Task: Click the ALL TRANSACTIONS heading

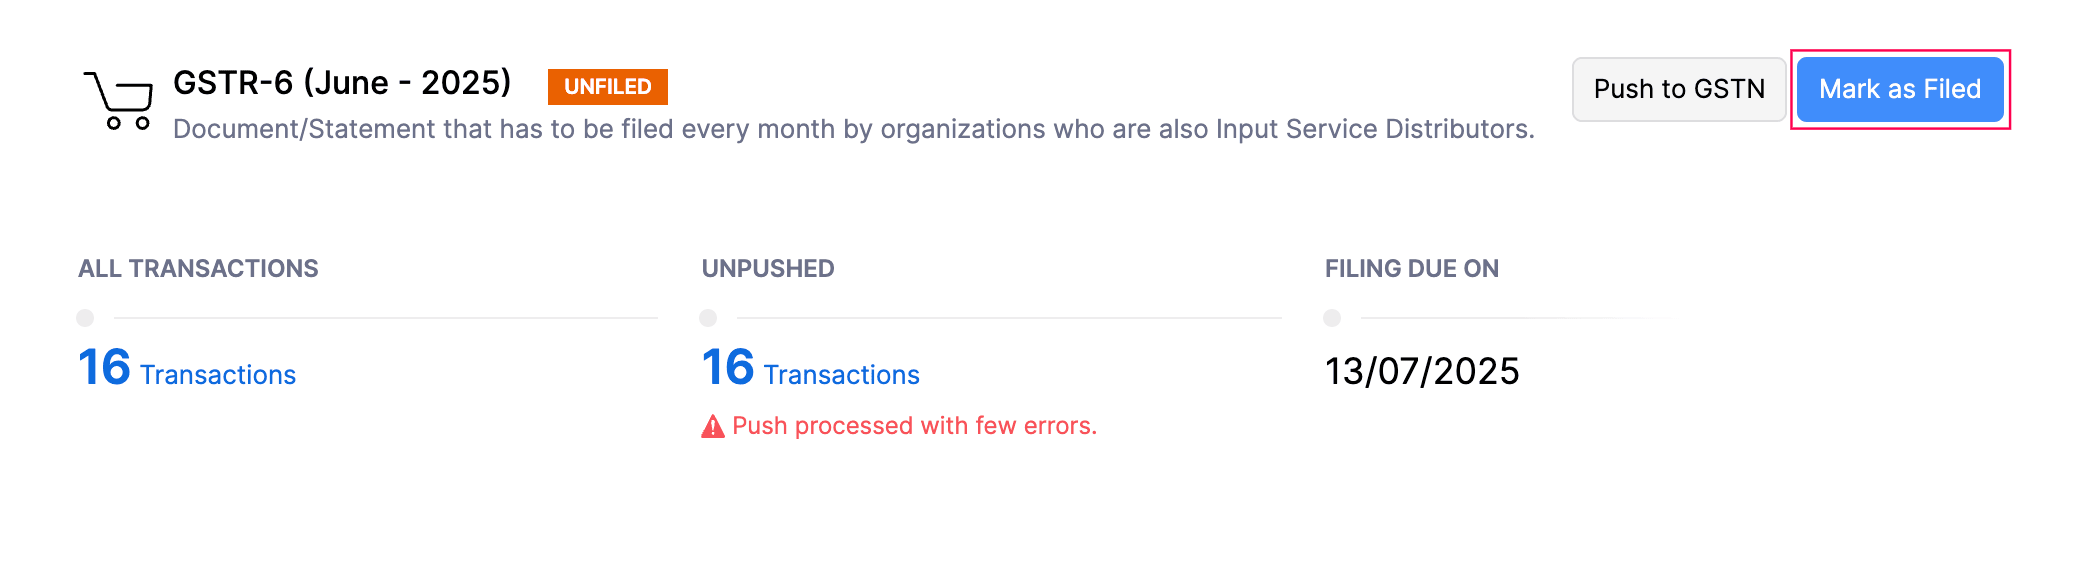Action: click(x=198, y=268)
